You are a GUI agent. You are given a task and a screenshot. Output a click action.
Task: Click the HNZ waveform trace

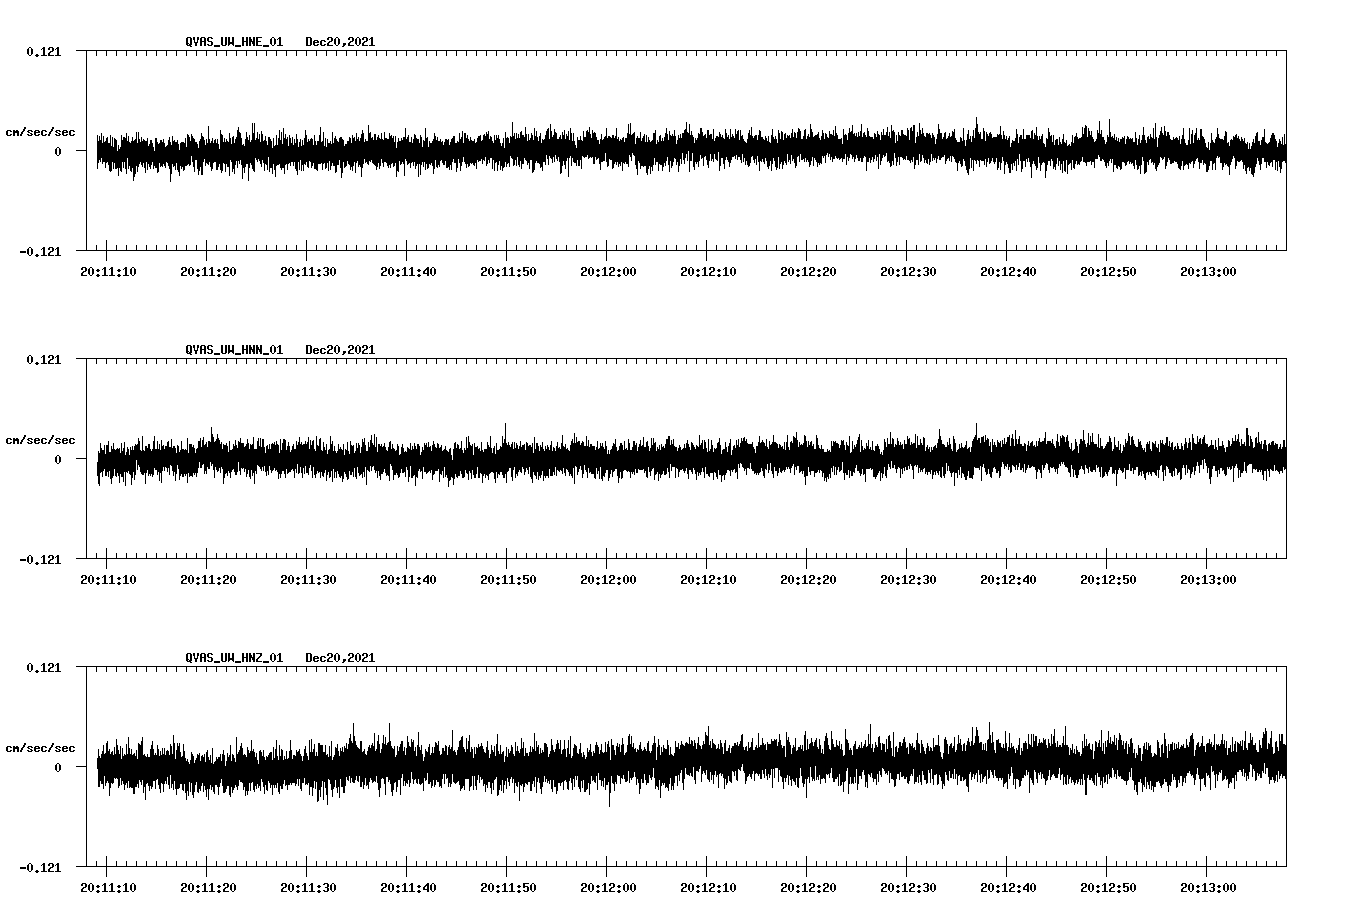(x=691, y=765)
